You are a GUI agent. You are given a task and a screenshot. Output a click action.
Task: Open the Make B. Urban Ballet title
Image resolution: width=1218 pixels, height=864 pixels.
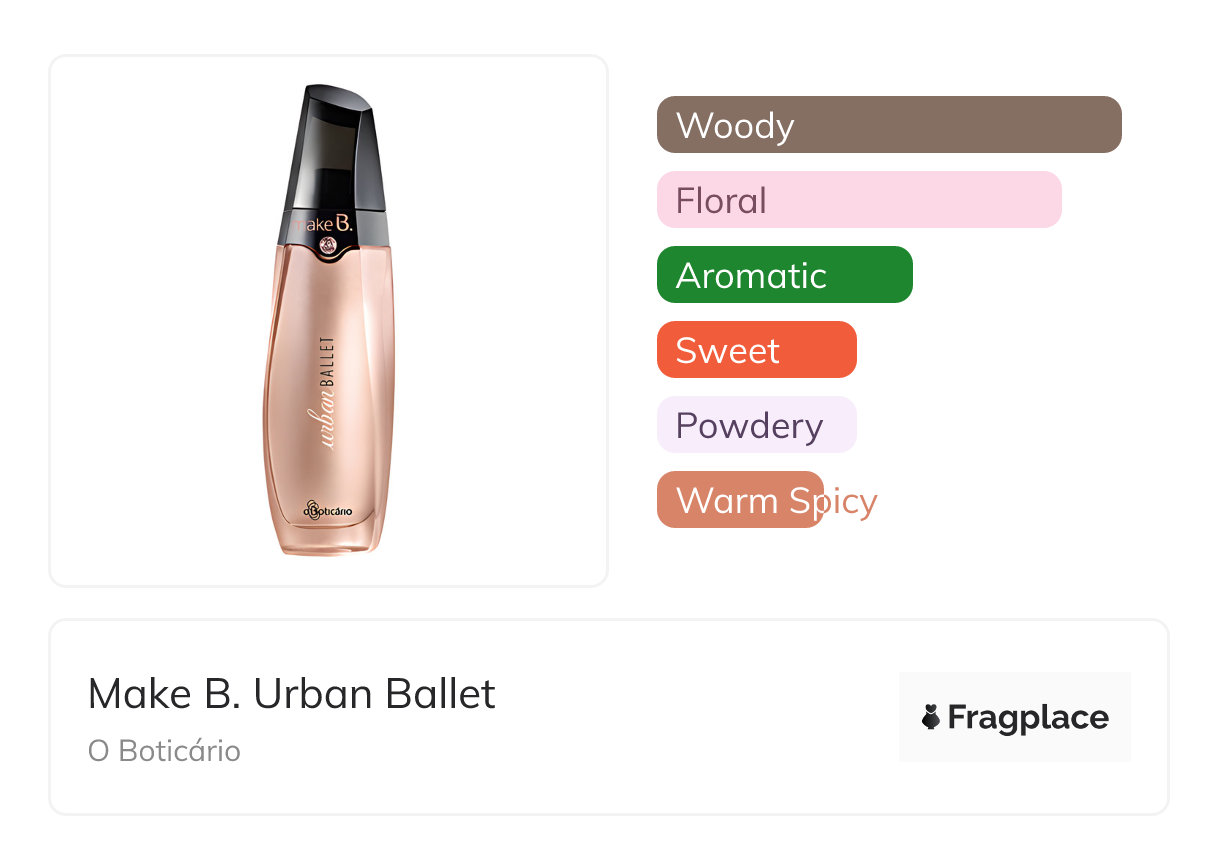[291, 694]
